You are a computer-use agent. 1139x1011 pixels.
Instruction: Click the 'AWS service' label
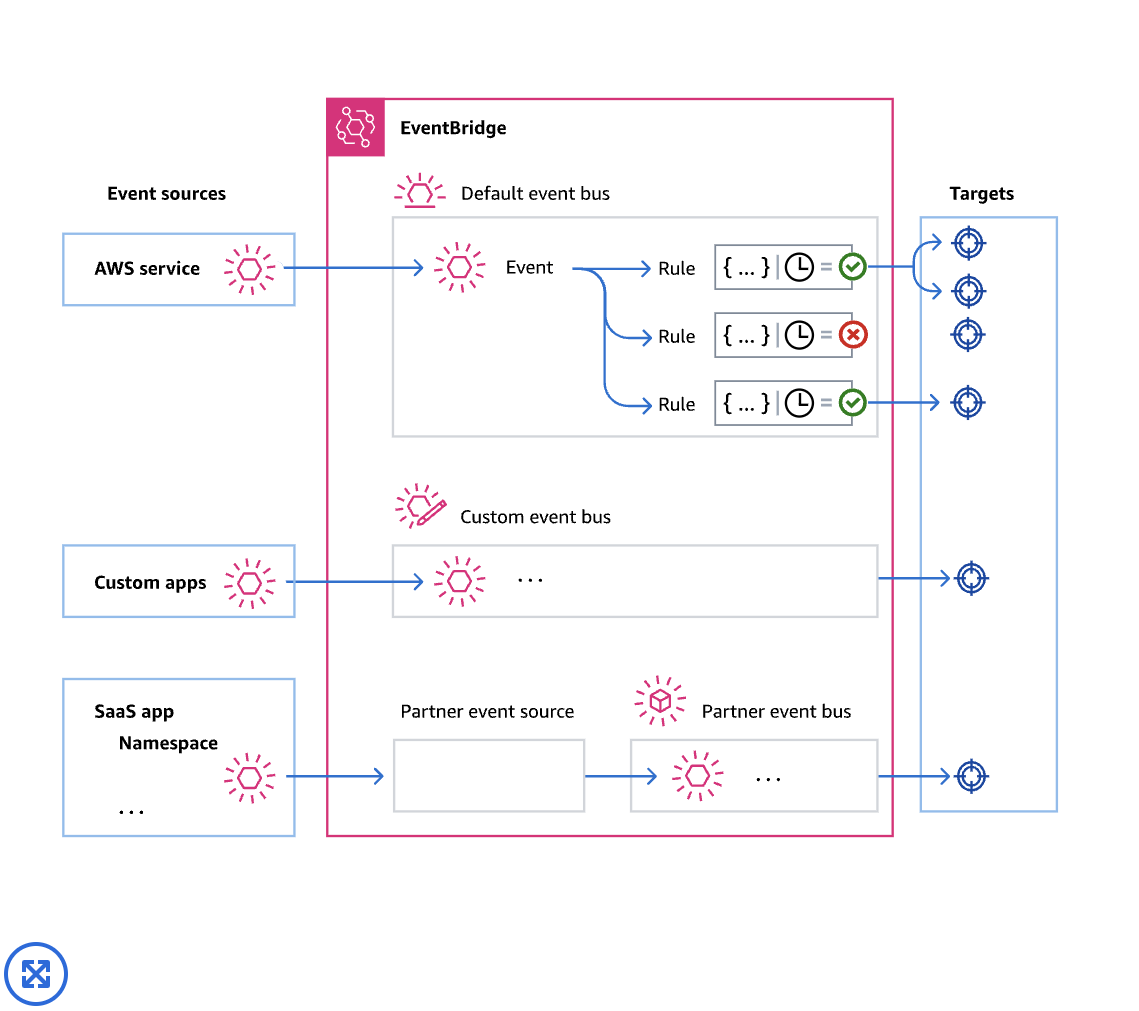pos(147,269)
